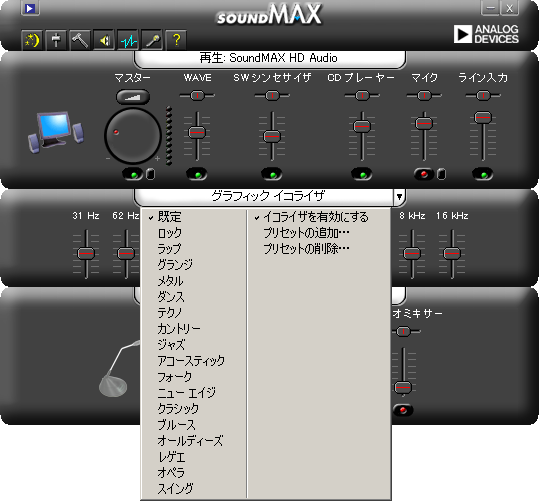Image resolution: width=539 pixels, height=501 pixels.
Task: Click the SW シンセサイザ balance slider
Action: (272, 95)
